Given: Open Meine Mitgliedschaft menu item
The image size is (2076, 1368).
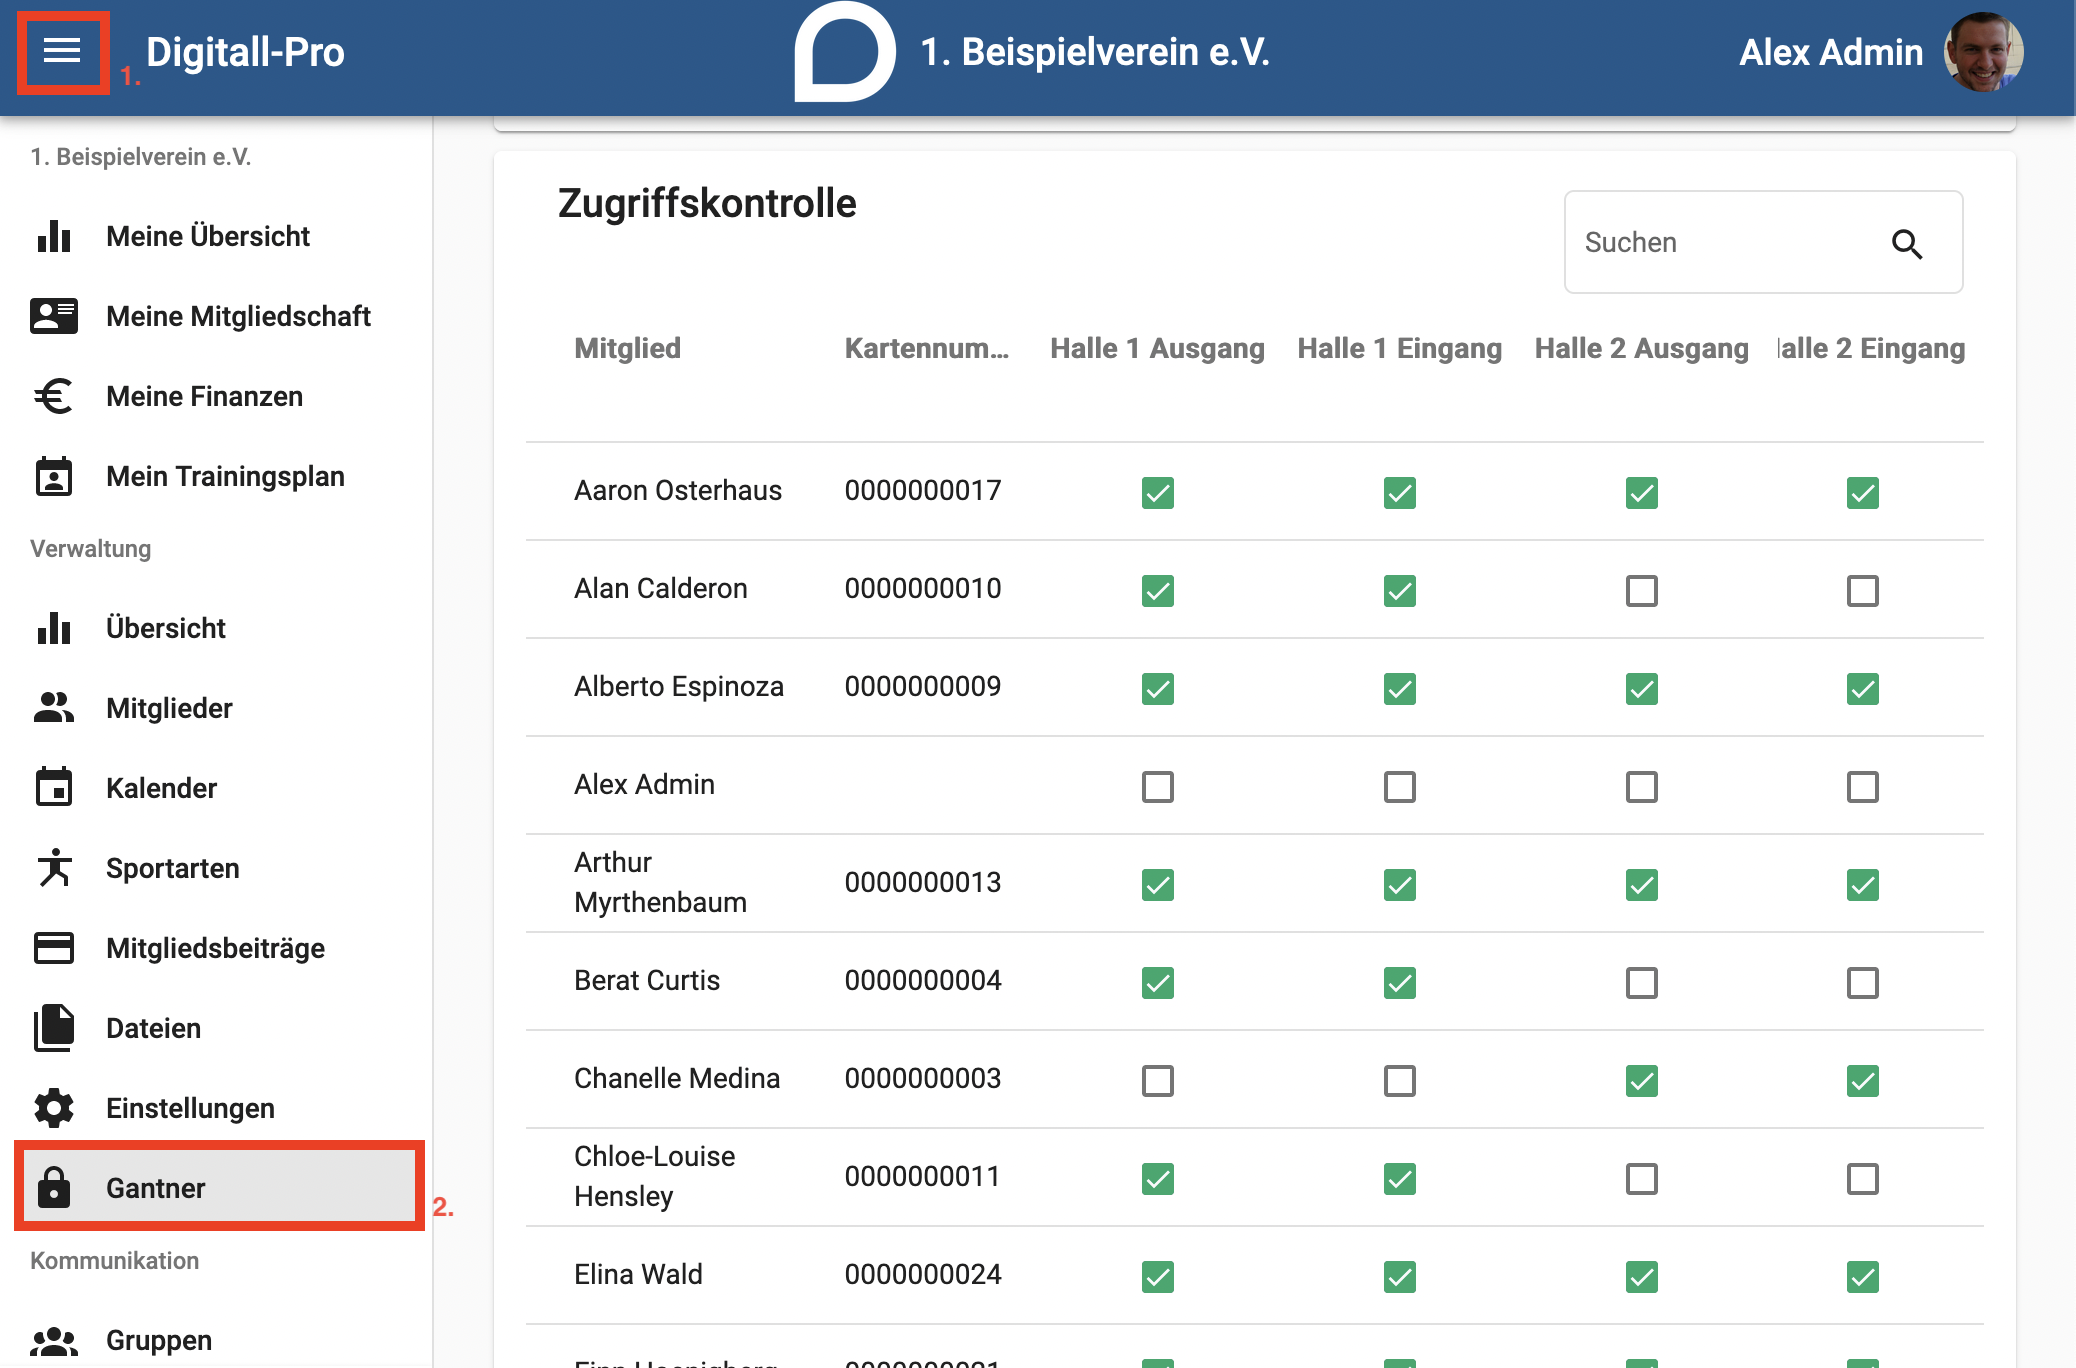Looking at the screenshot, I should pyautogui.click(x=216, y=316).
